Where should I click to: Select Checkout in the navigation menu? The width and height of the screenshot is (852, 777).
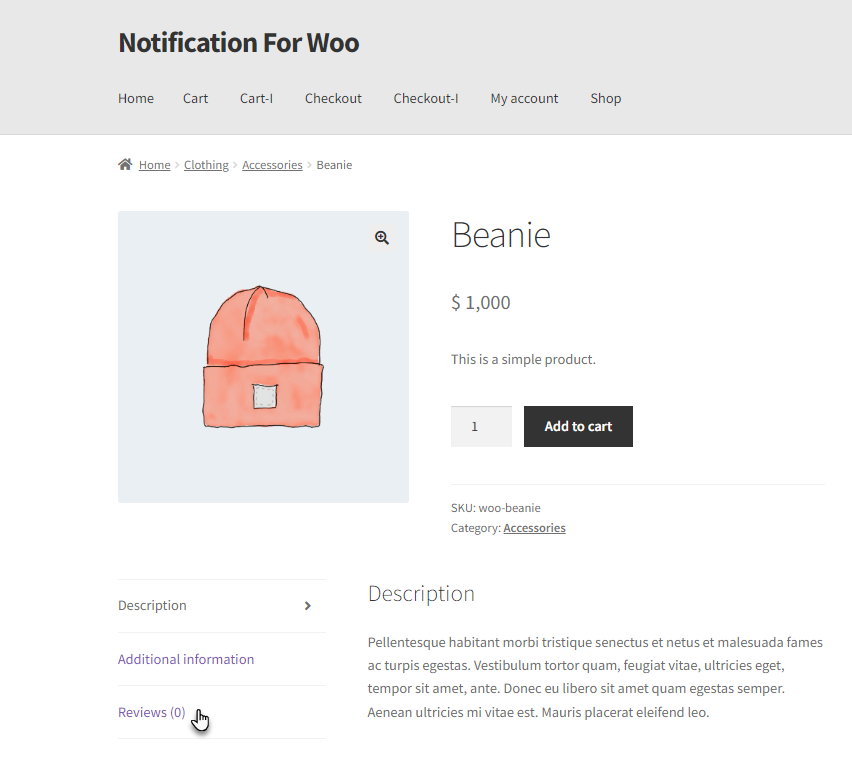coord(333,98)
